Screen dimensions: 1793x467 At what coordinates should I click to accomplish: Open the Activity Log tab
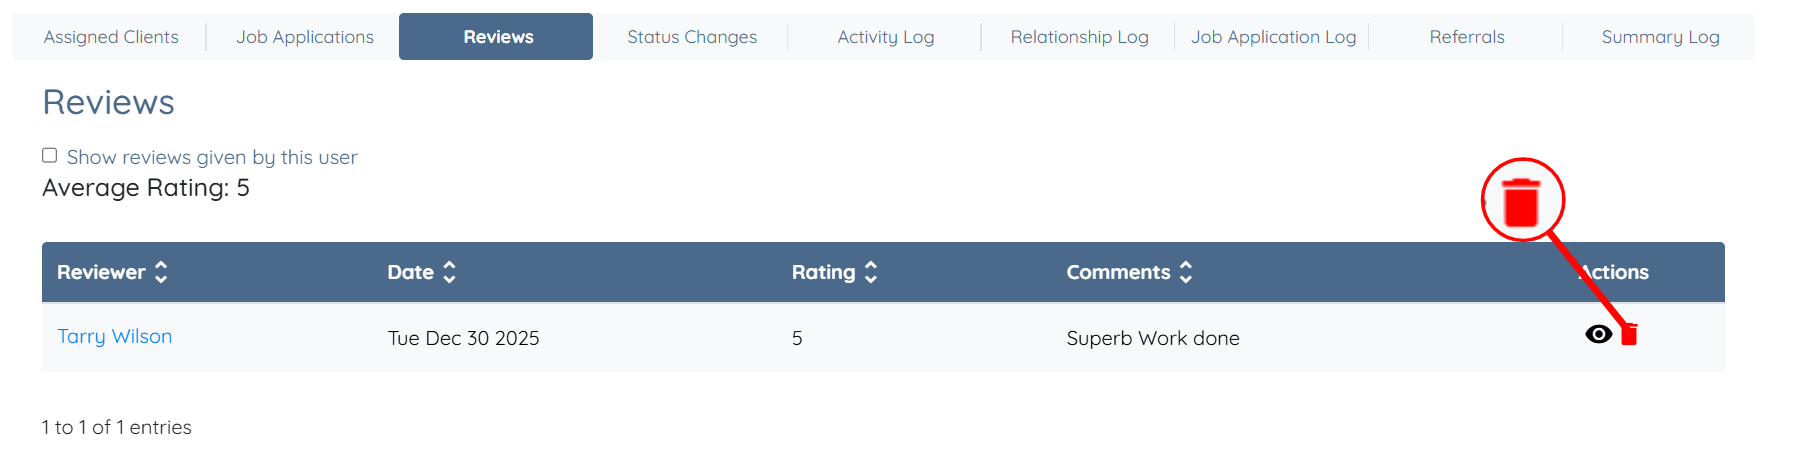point(886,37)
